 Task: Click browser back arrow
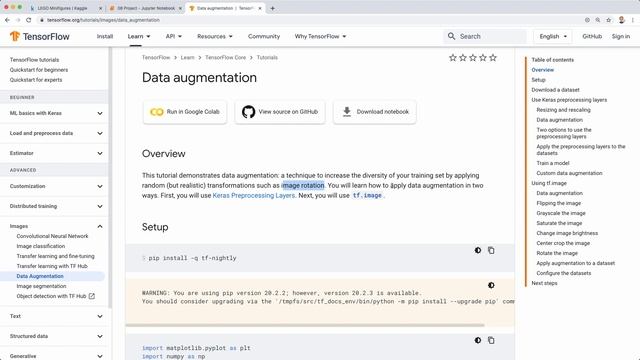pos(7,20)
